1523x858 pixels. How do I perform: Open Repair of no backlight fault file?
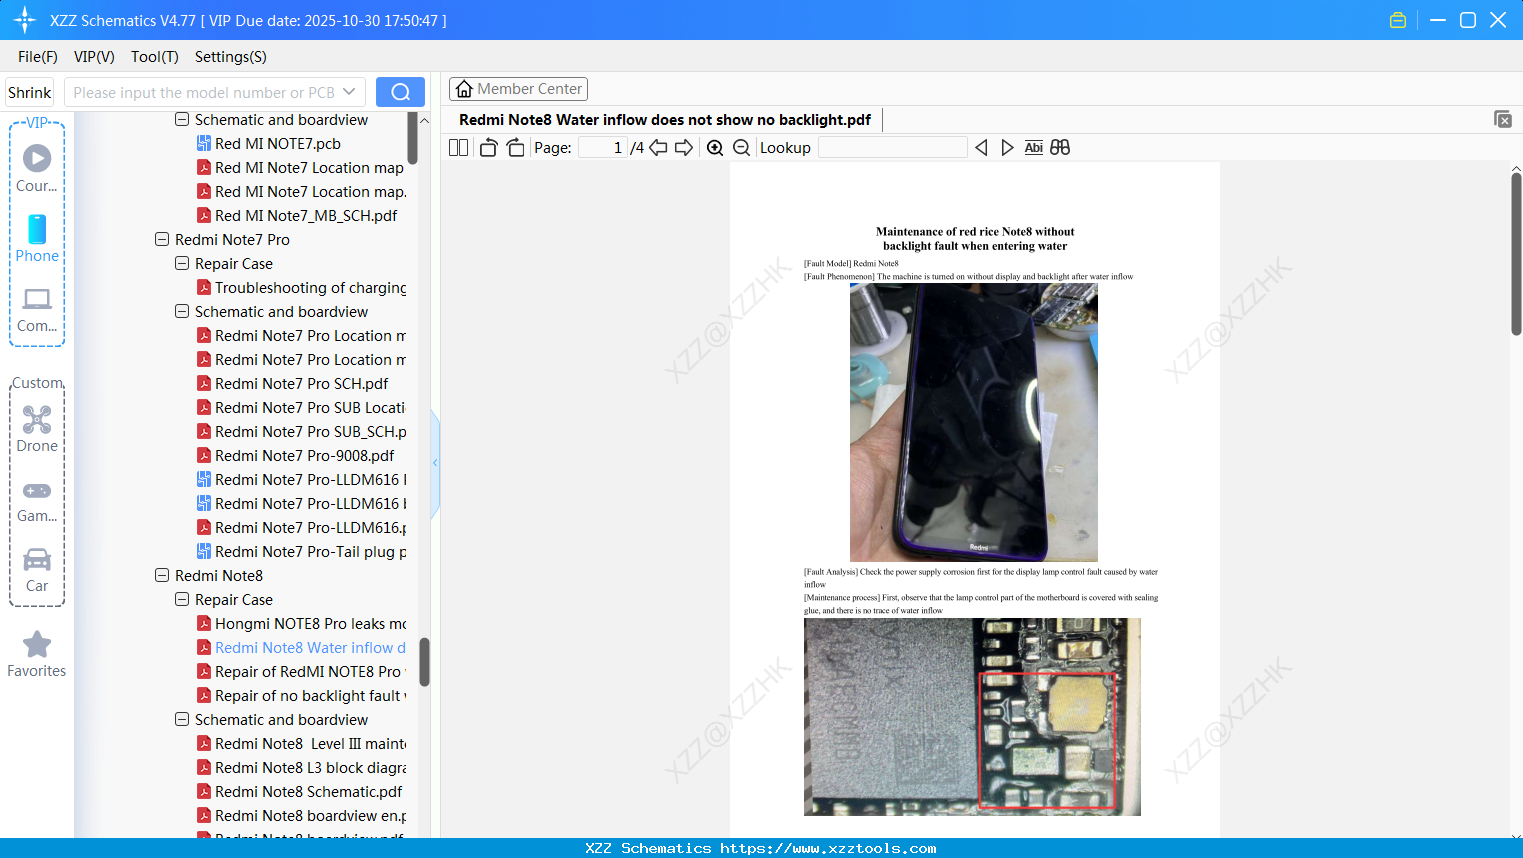(301, 696)
